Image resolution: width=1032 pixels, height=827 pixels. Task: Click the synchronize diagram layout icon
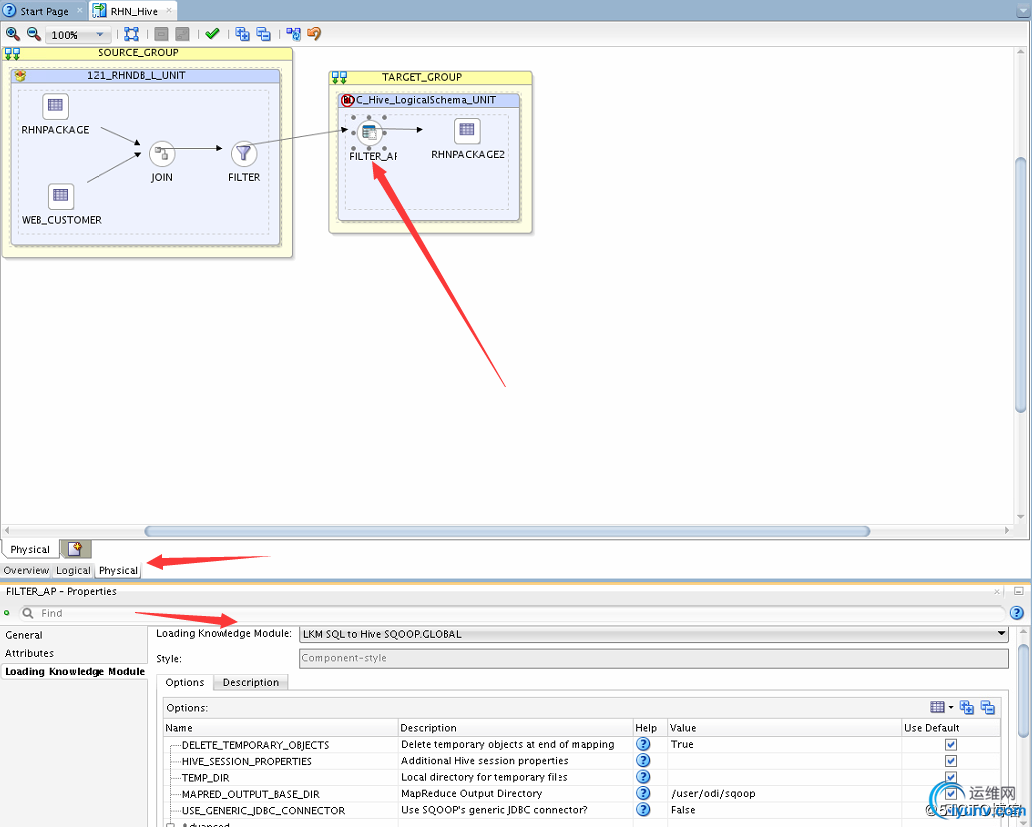click(294, 34)
